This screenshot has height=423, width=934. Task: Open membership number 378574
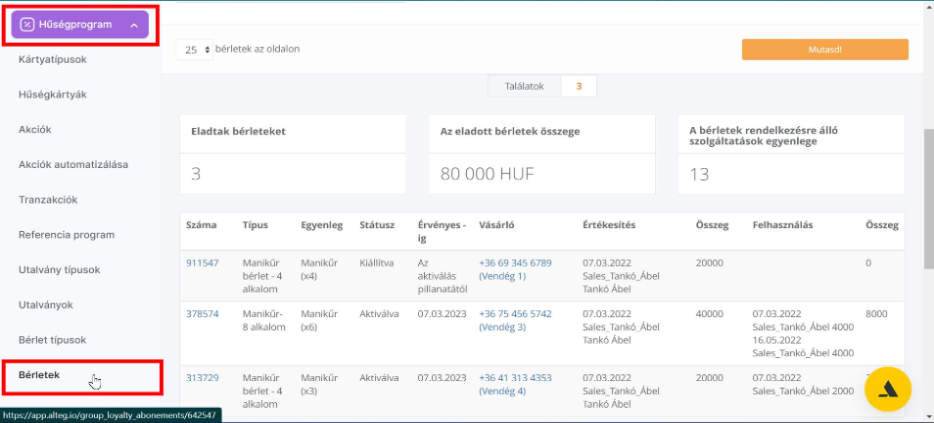pyautogui.click(x=202, y=313)
